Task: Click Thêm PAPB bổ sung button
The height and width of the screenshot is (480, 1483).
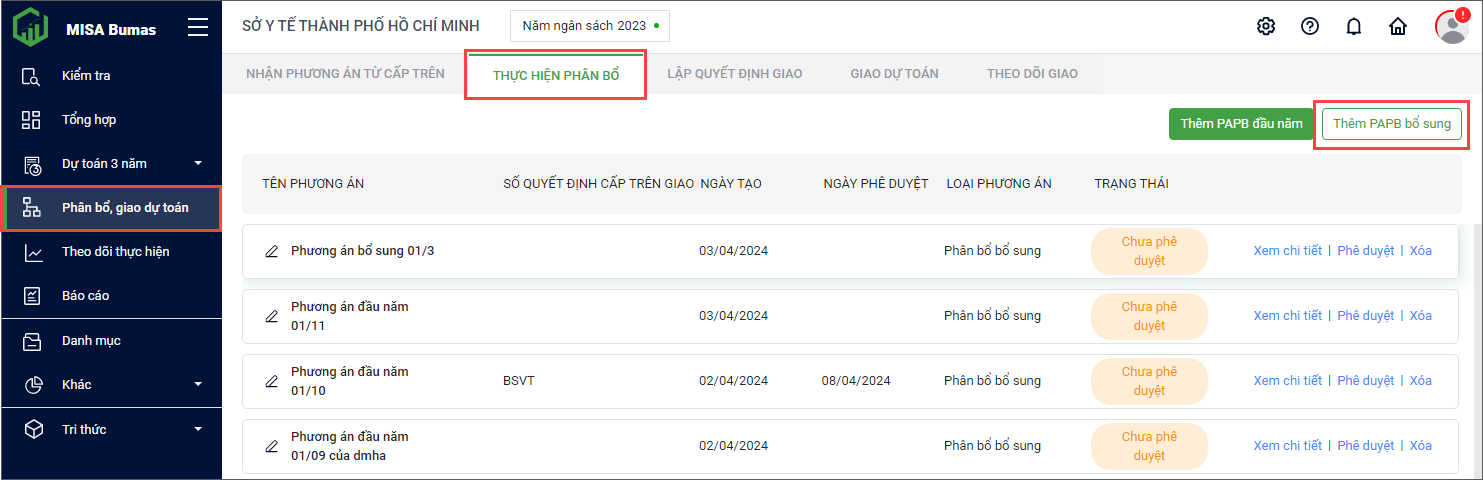Action: 1391,124
